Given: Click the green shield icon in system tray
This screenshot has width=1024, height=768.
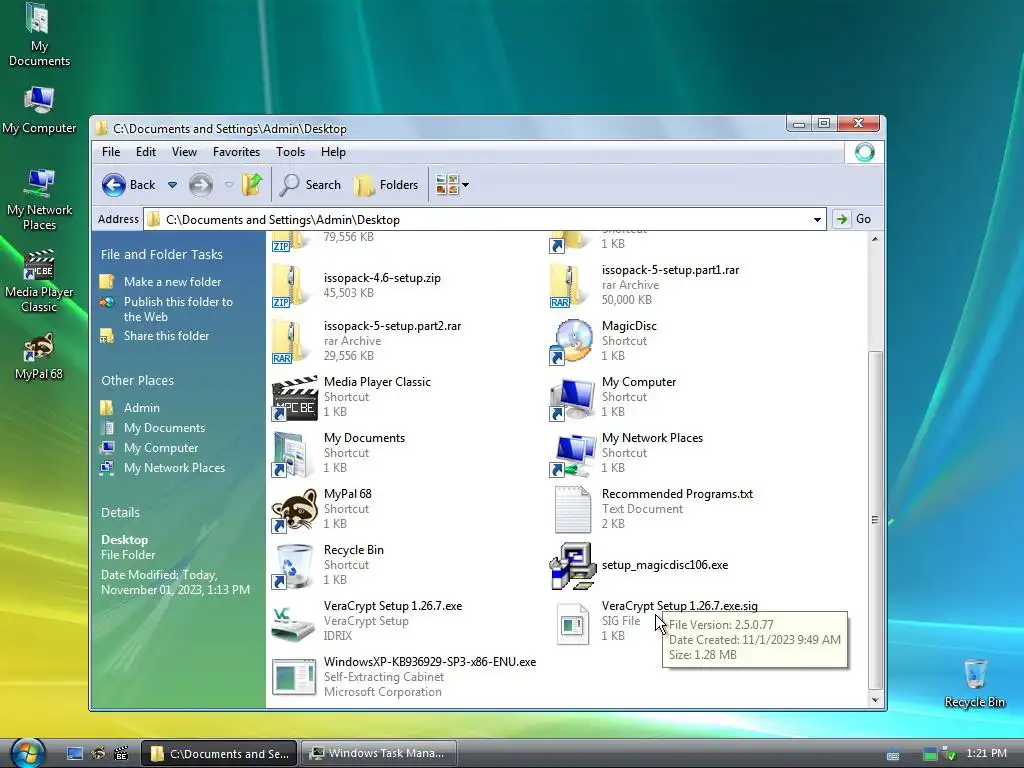Looking at the screenshot, I should [950, 754].
